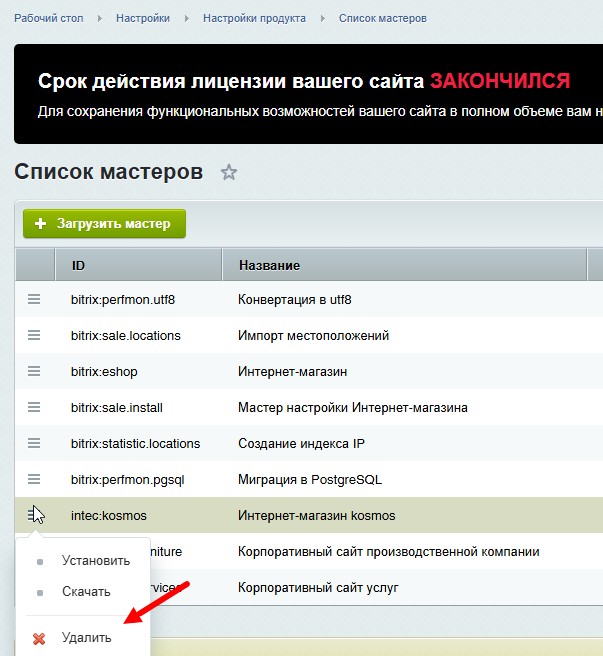Choose Скачать in the context menu
This screenshot has width=603, height=656.
pyautogui.click(x=86, y=592)
